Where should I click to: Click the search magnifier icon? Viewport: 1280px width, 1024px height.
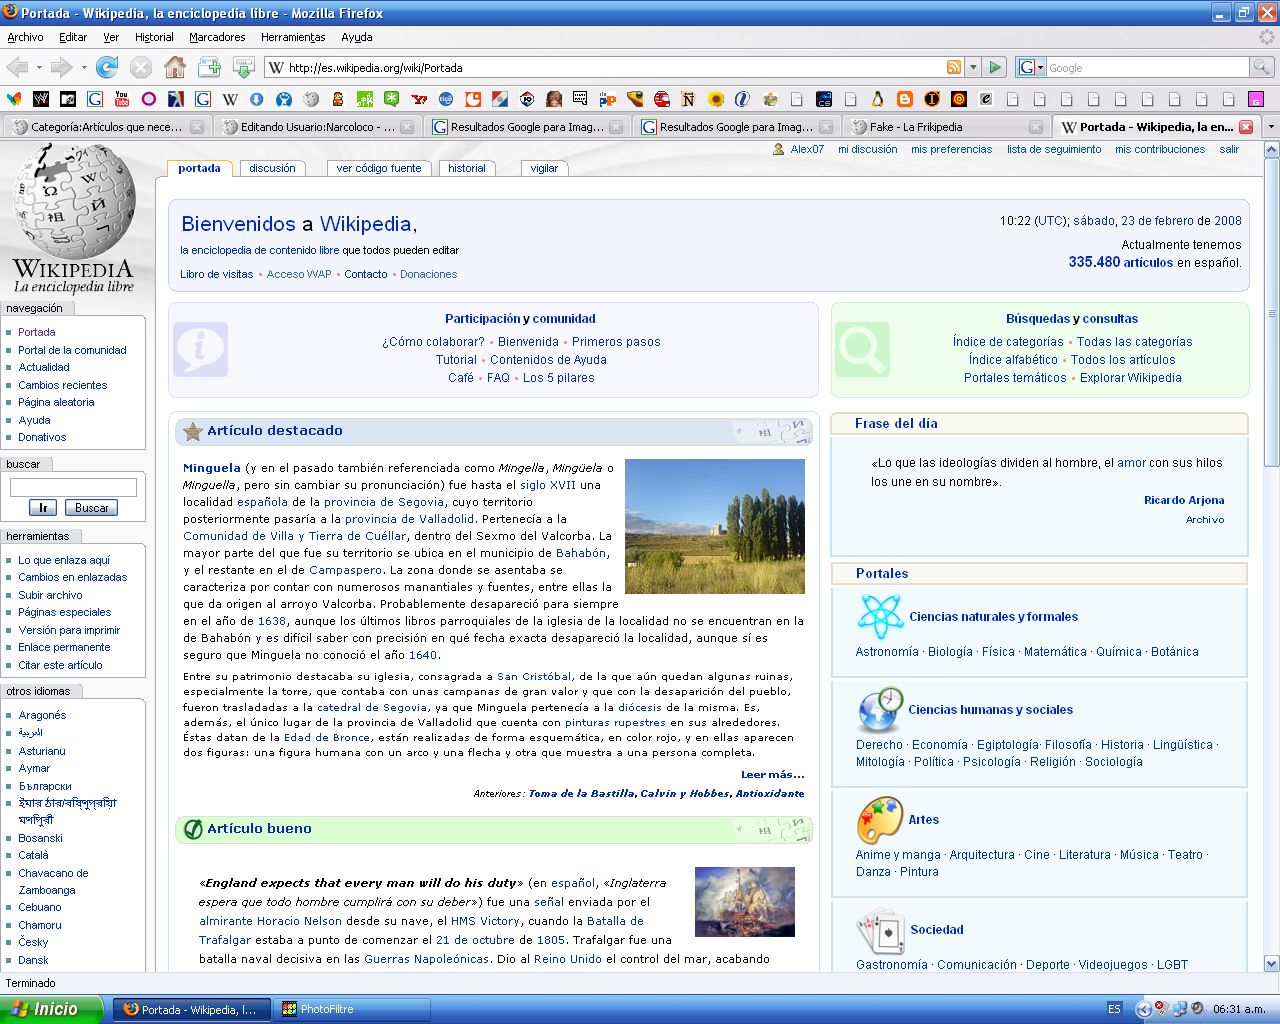1262,68
